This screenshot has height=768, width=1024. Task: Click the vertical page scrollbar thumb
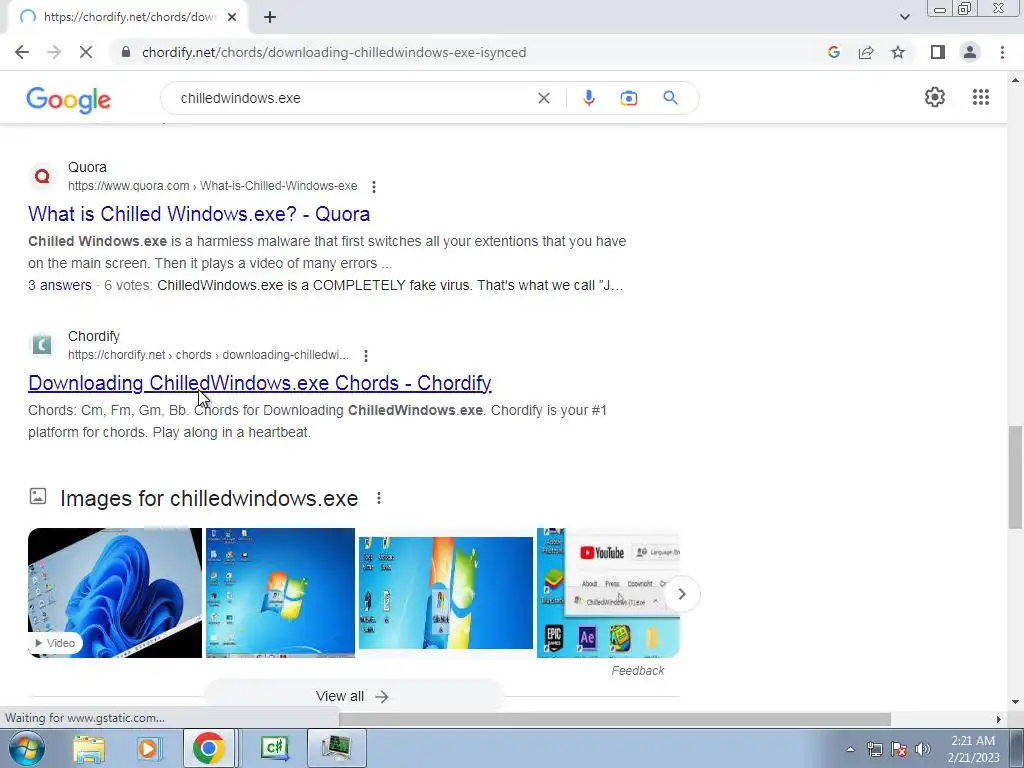point(1015,477)
